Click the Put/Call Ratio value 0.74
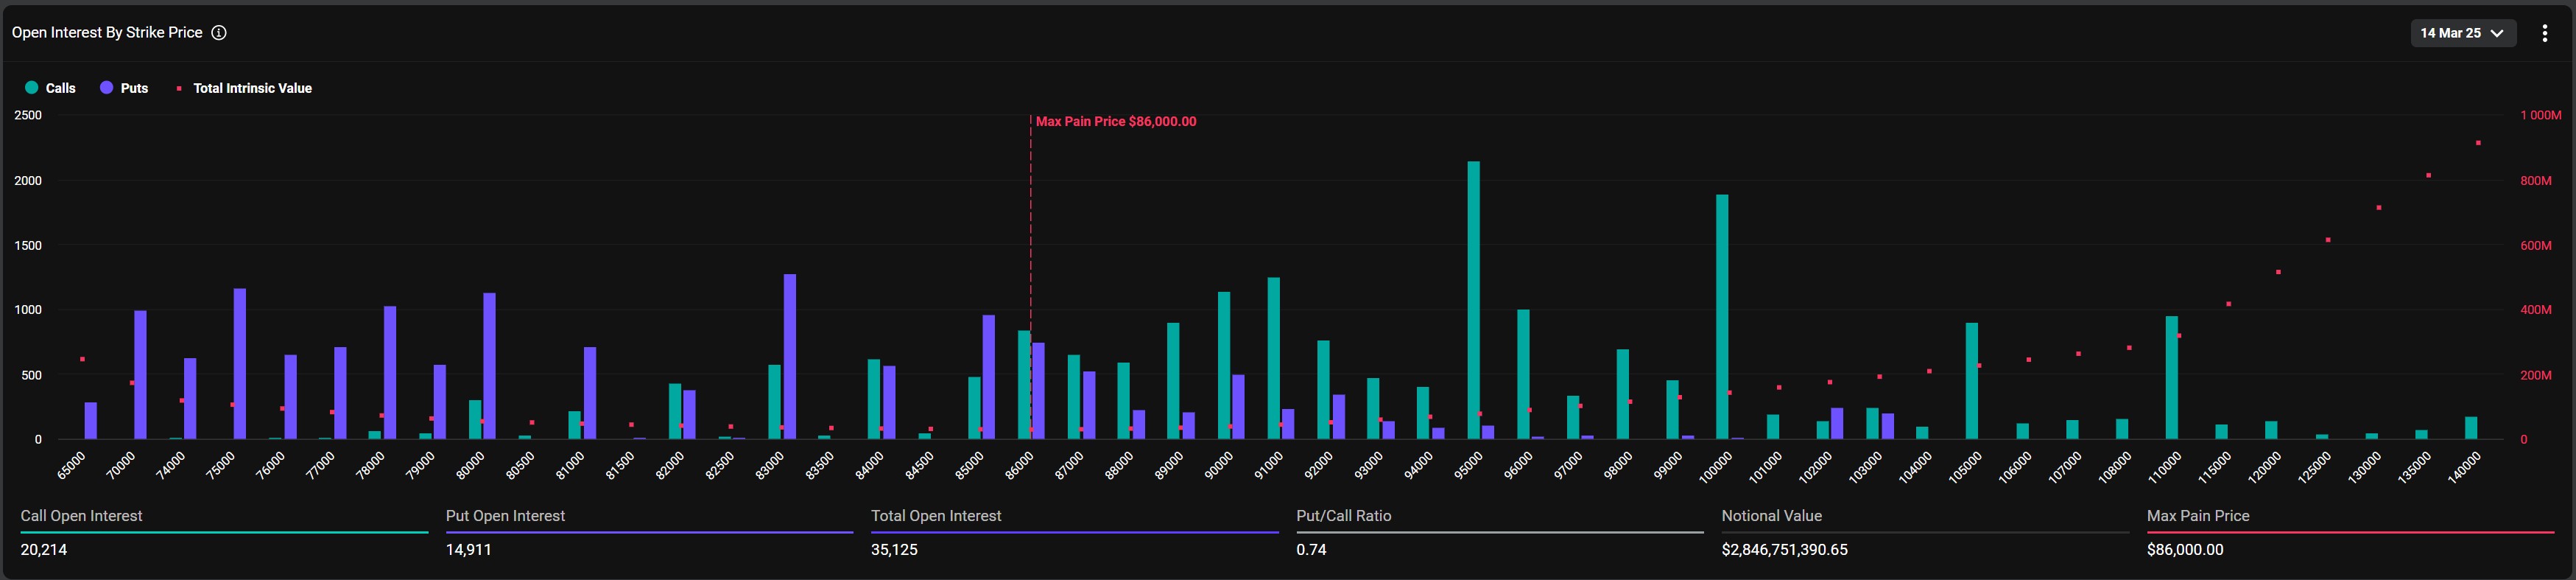This screenshot has width=2576, height=580. pos(1311,549)
